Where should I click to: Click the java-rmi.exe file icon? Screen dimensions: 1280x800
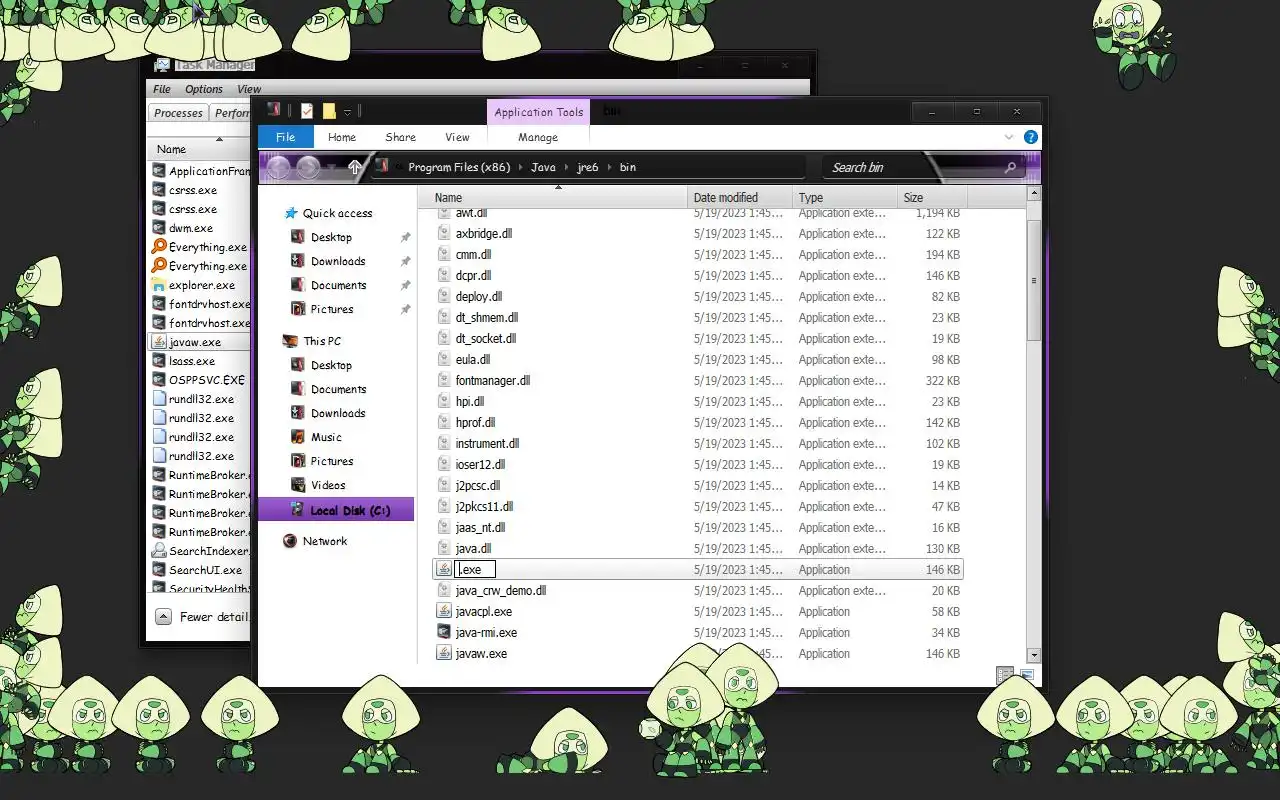tap(445, 632)
